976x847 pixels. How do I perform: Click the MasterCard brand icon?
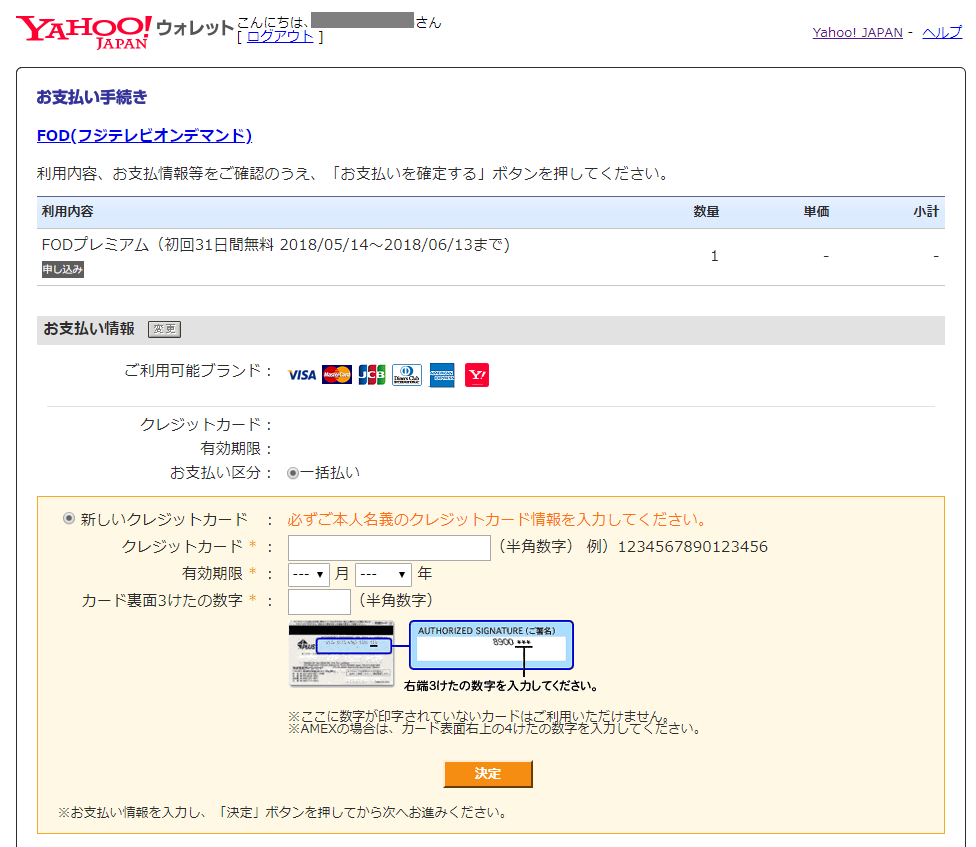pos(337,375)
